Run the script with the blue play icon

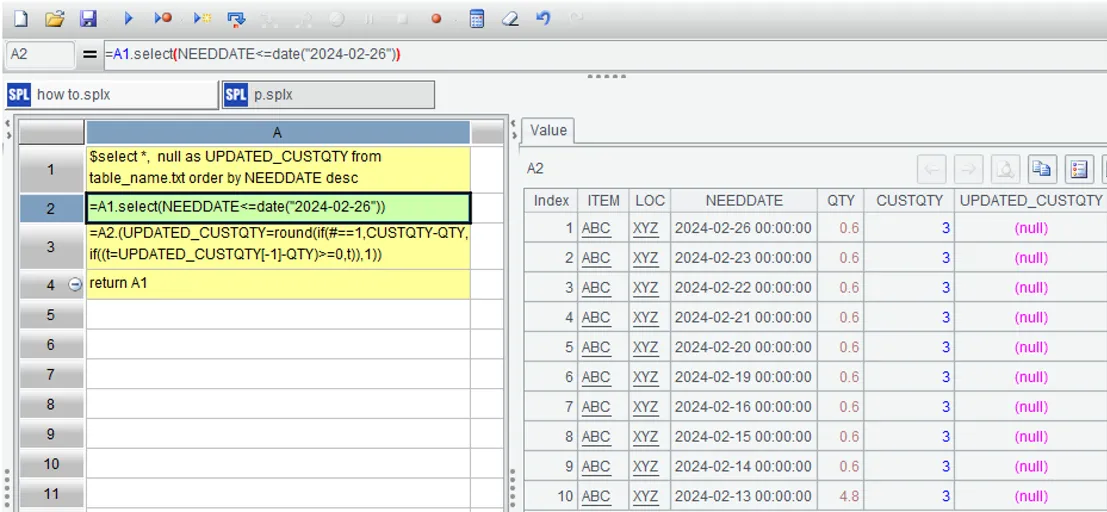point(128,19)
